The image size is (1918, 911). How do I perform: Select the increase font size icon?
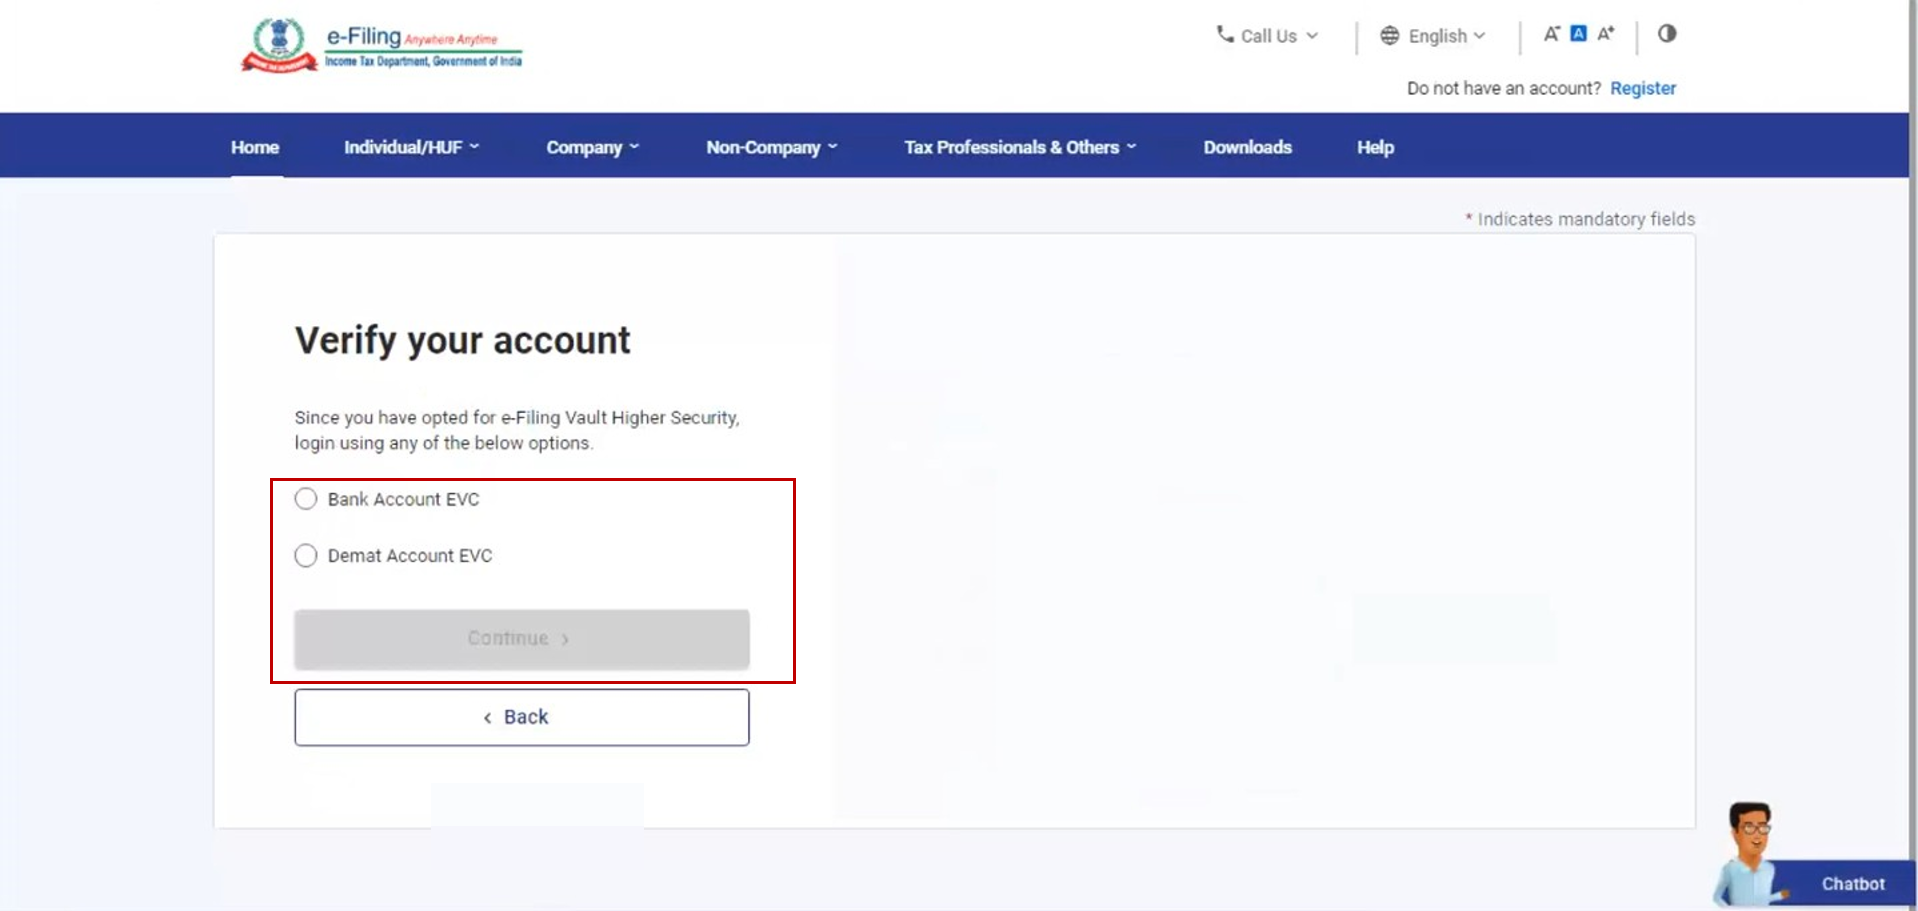click(x=1606, y=33)
